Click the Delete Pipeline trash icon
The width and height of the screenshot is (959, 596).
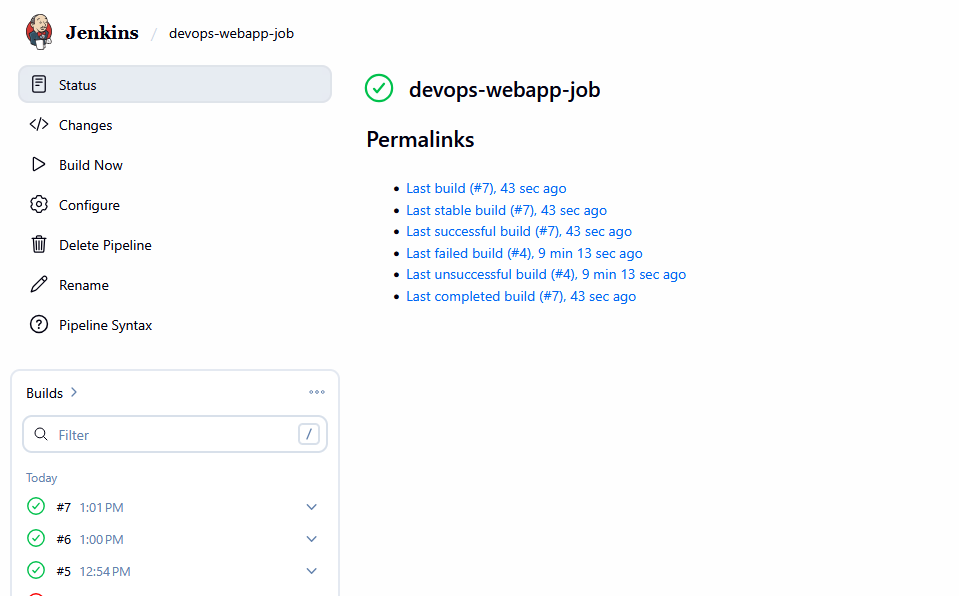point(39,245)
